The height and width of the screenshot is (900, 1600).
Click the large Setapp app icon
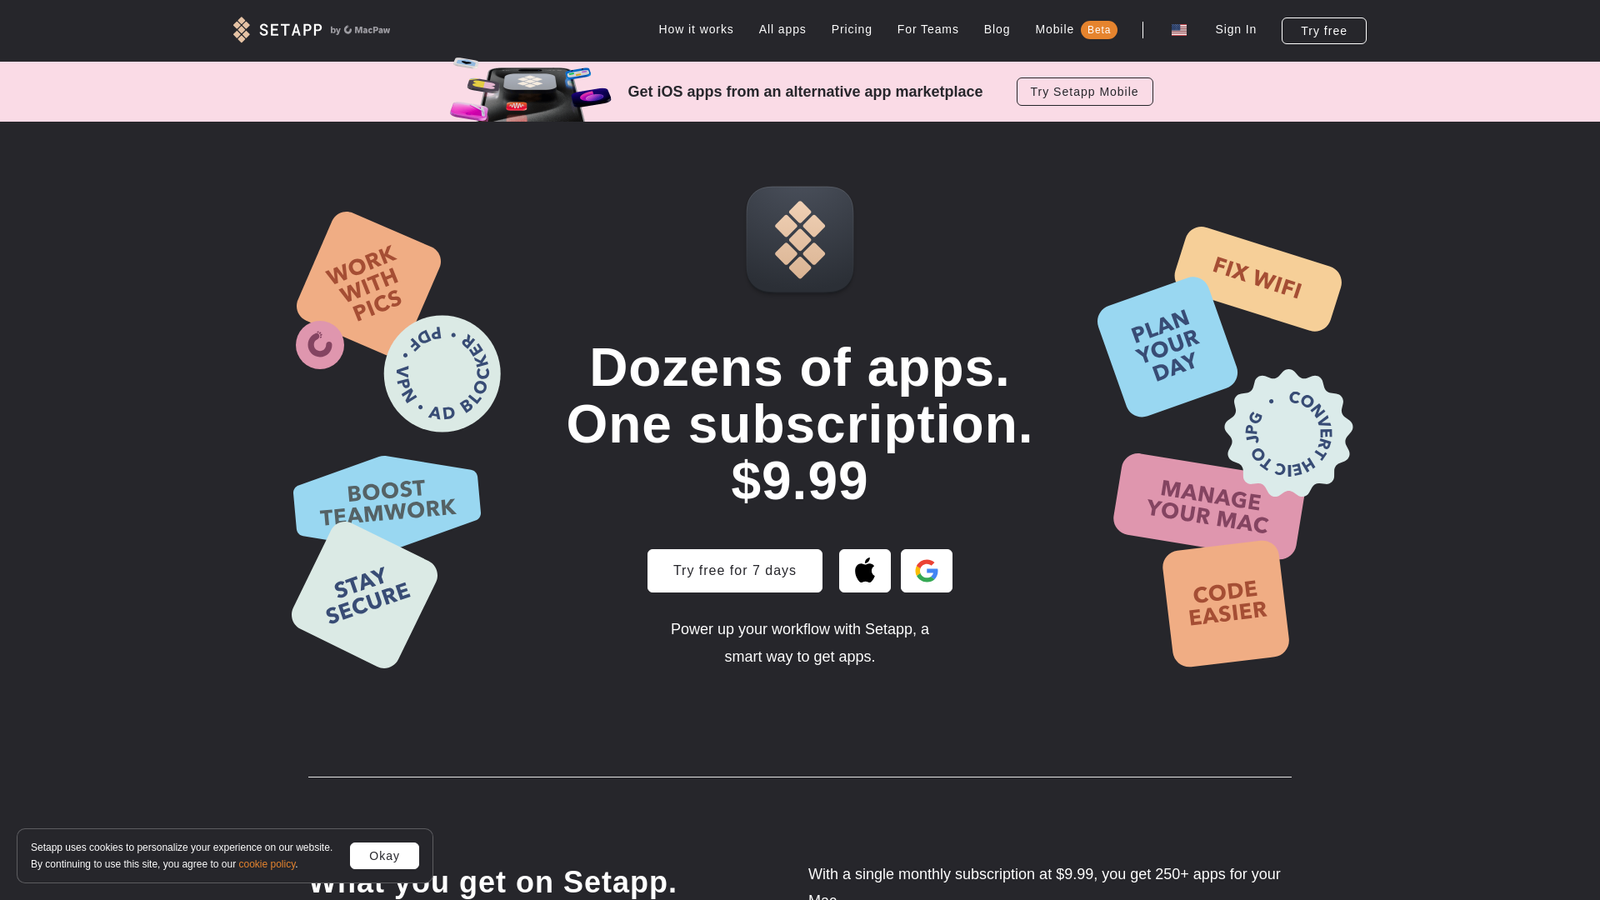pyautogui.click(x=800, y=239)
